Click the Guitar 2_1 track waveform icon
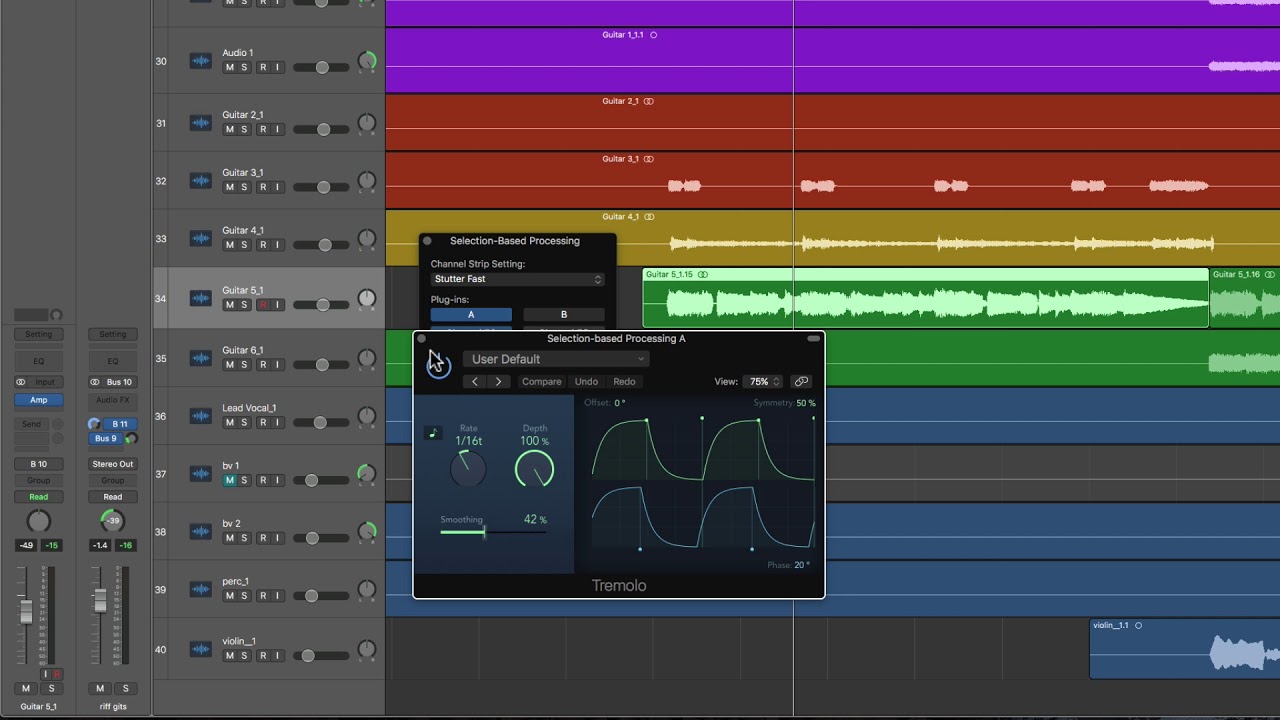This screenshot has height=720, width=1280. click(x=201, y=123)
